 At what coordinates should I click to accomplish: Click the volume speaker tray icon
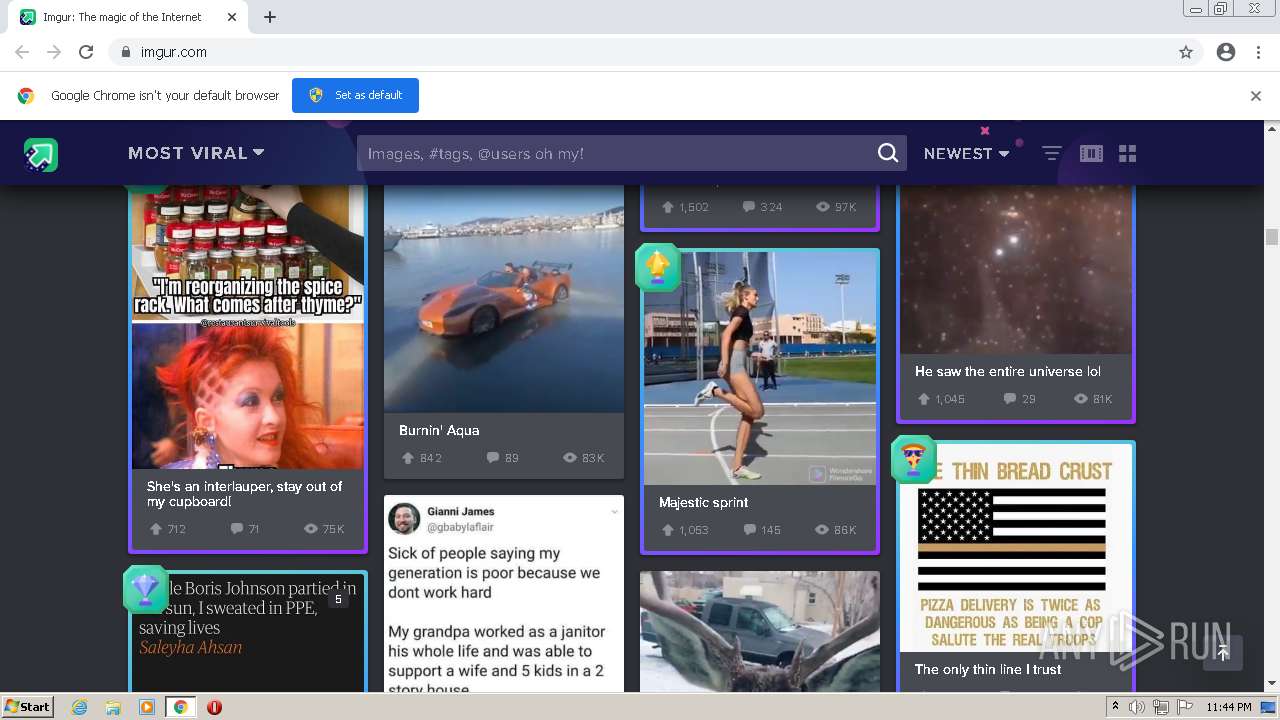point(1137,707)
